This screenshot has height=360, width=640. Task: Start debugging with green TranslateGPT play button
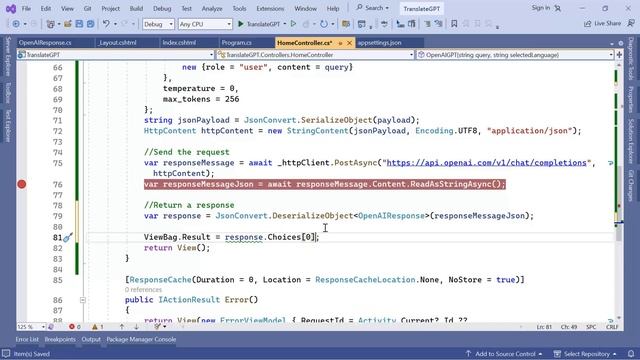259,24
